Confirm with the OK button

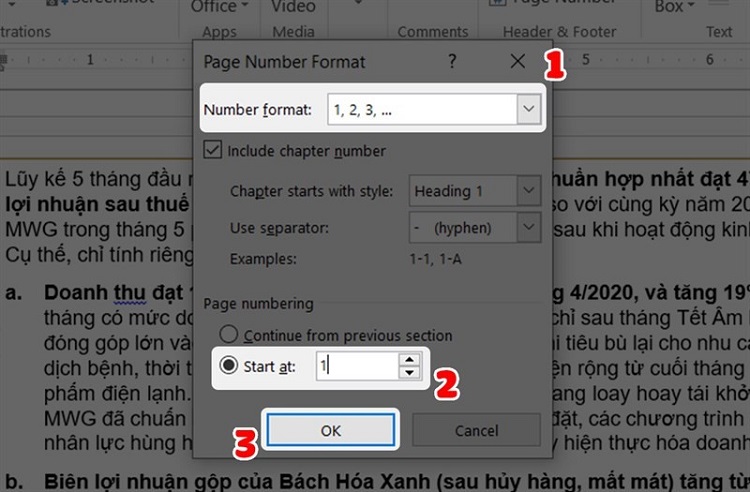tap(331, 430)
